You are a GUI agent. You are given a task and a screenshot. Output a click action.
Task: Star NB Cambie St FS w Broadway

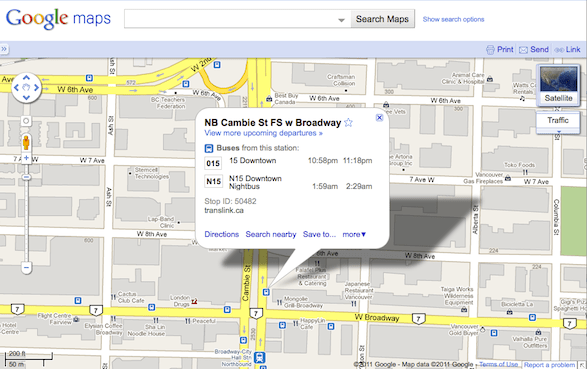point(349,122)
